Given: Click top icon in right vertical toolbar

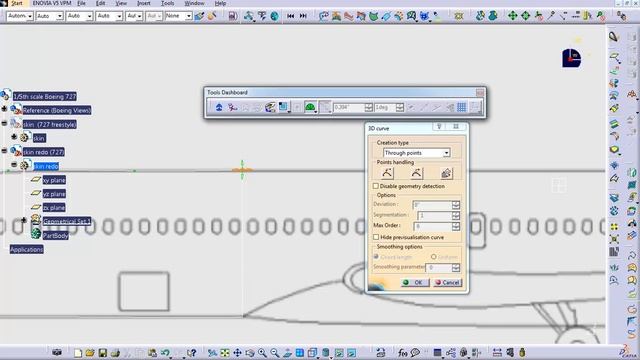Looking at the screenshot, I should (614, 37).
